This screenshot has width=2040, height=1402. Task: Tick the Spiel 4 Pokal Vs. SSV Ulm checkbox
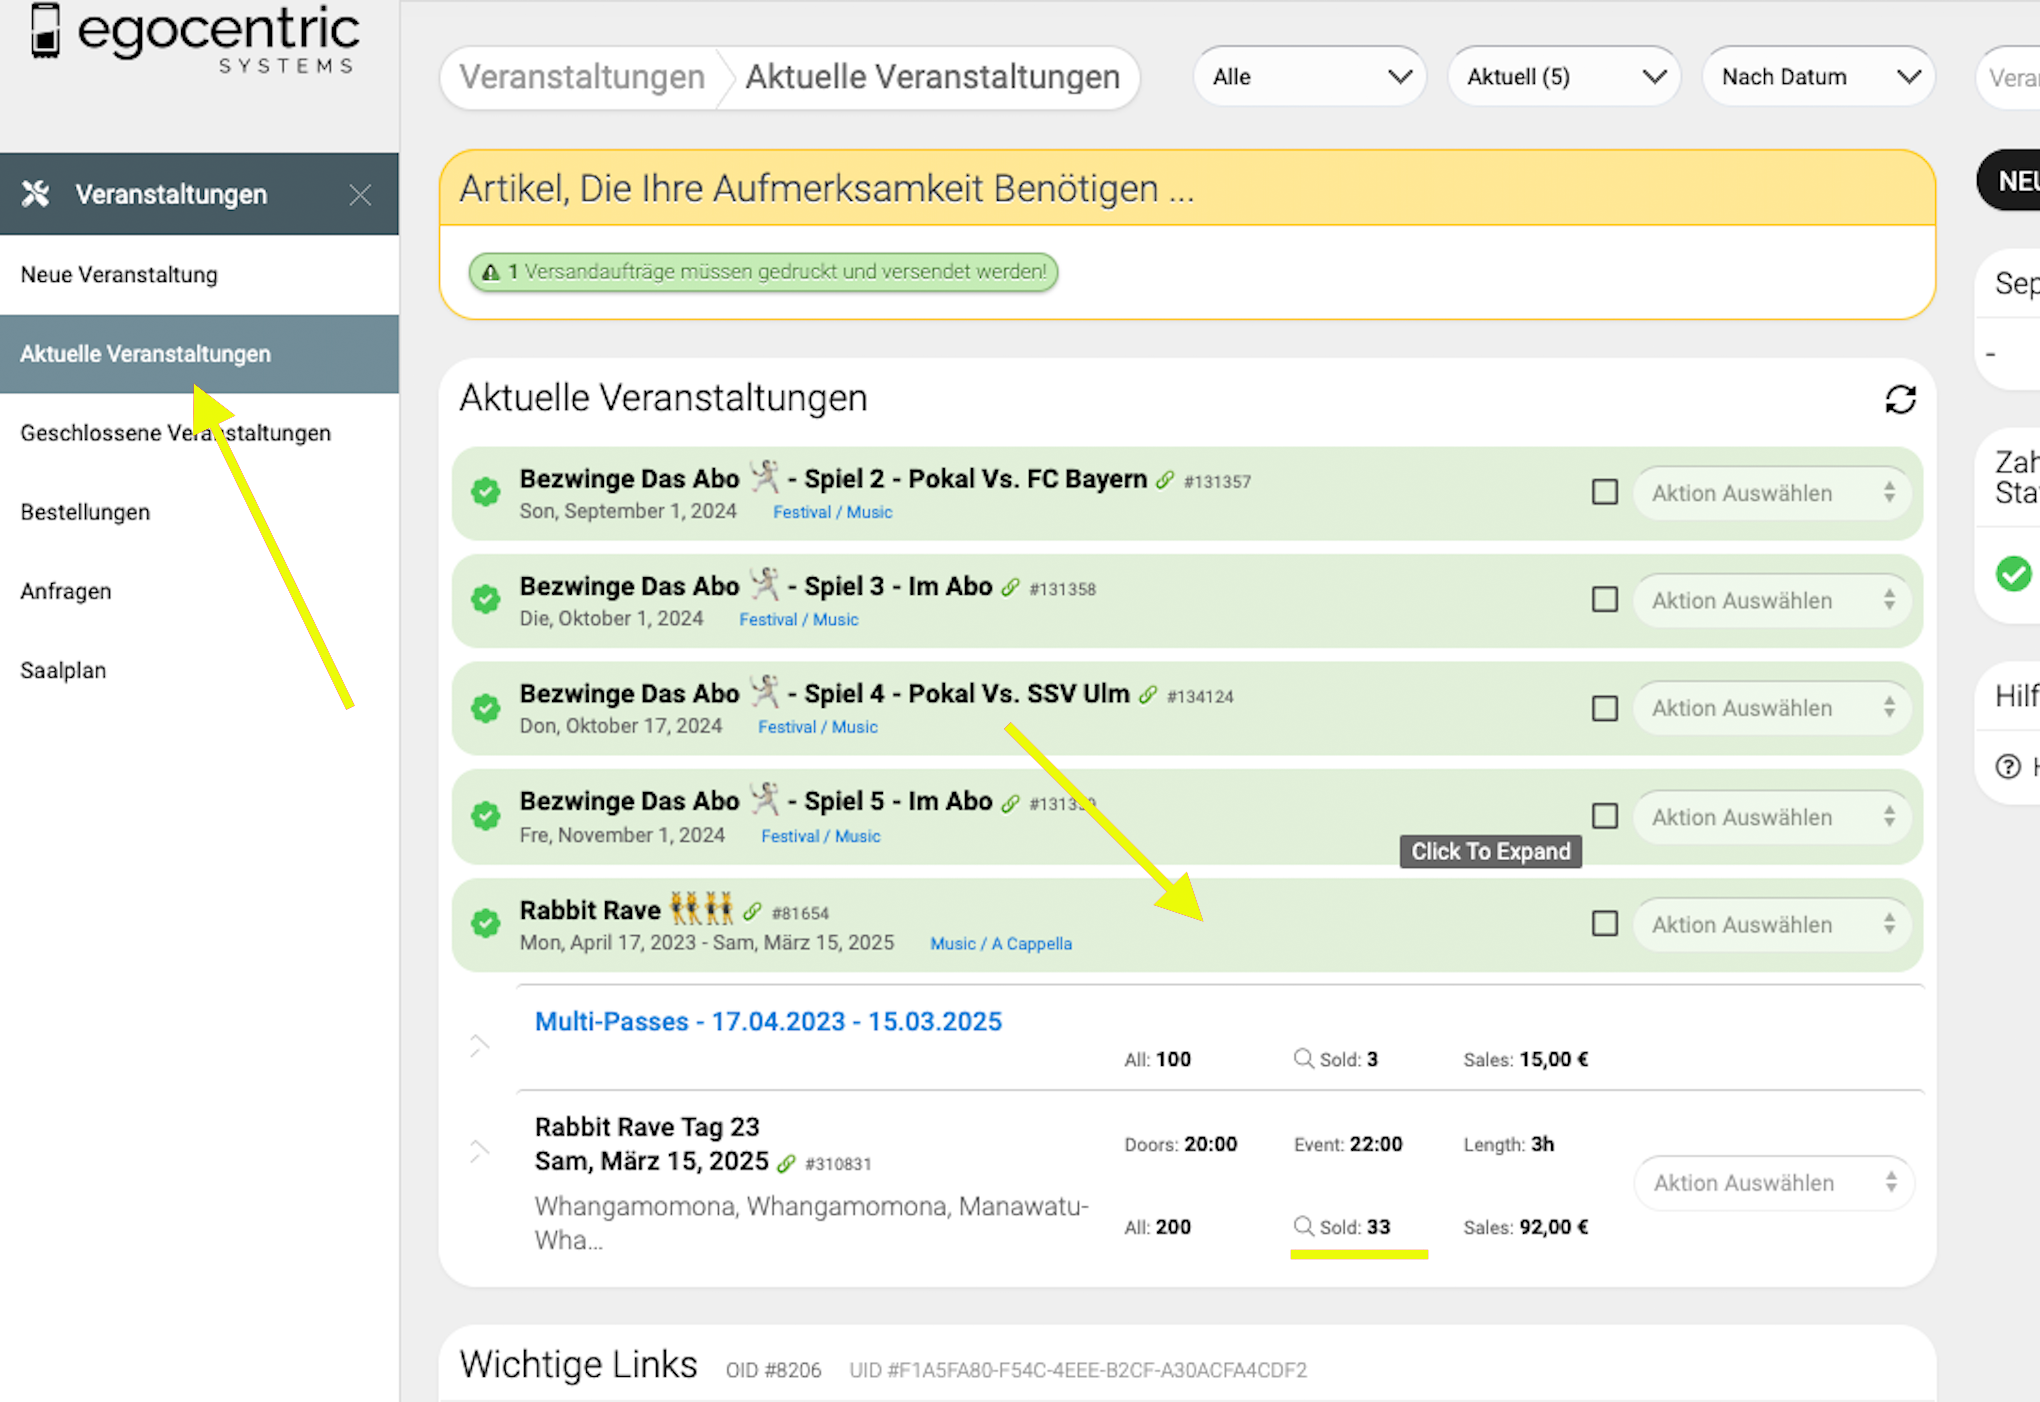1604,708
